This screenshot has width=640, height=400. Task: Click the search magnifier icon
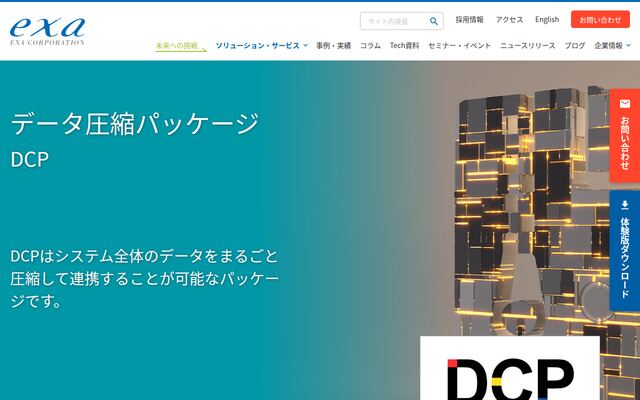pos(433,21)
